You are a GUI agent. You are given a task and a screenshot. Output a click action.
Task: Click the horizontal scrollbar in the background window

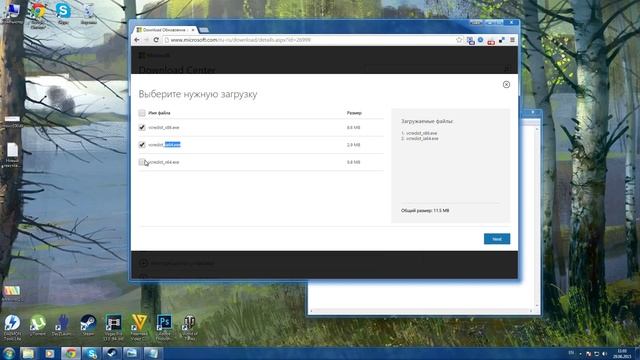click(420, 311)
